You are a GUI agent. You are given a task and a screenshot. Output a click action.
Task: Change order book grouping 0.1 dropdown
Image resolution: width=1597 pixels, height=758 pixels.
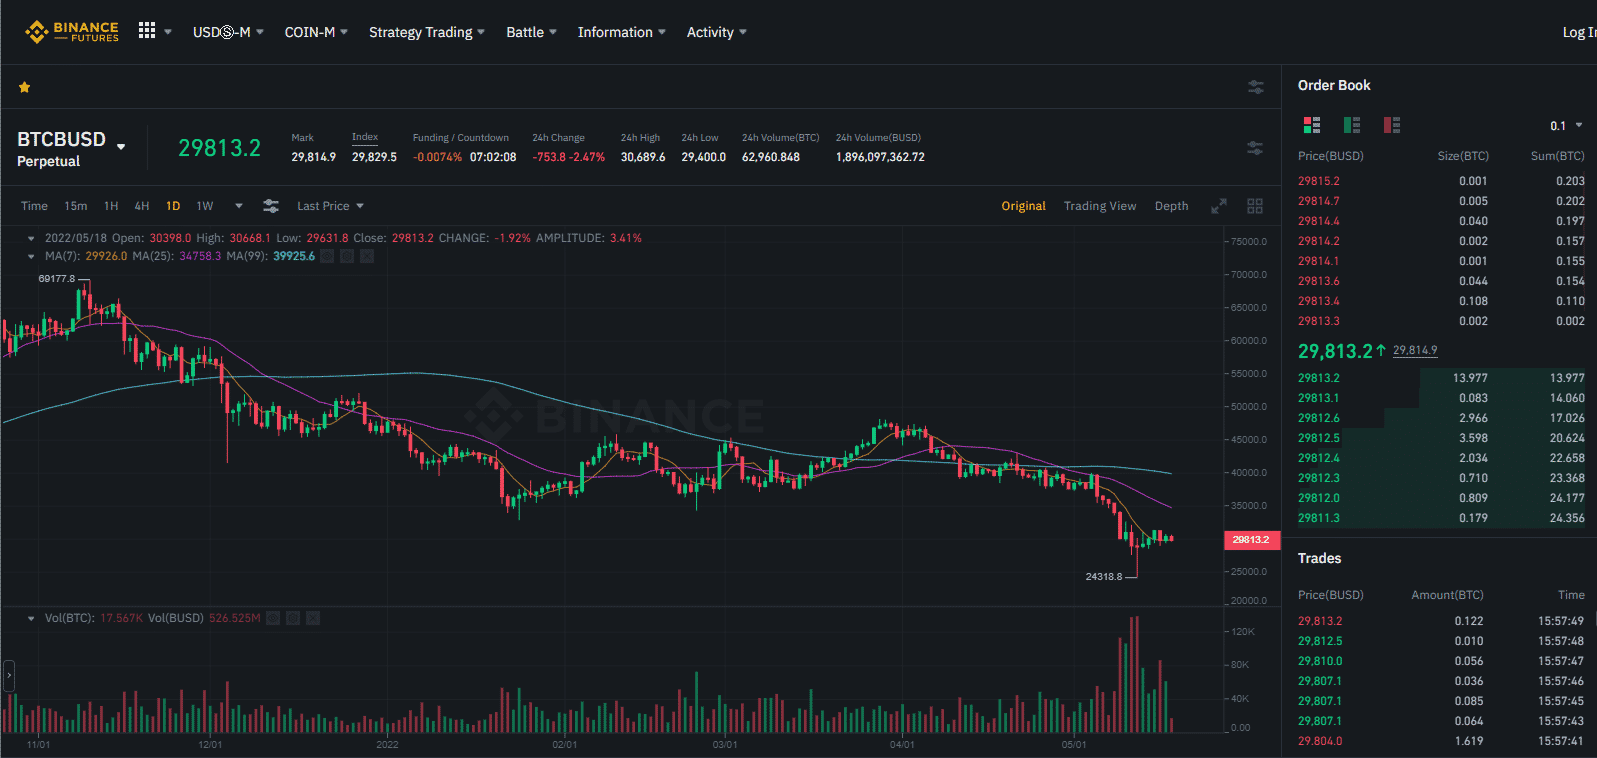pos(1566,126)
